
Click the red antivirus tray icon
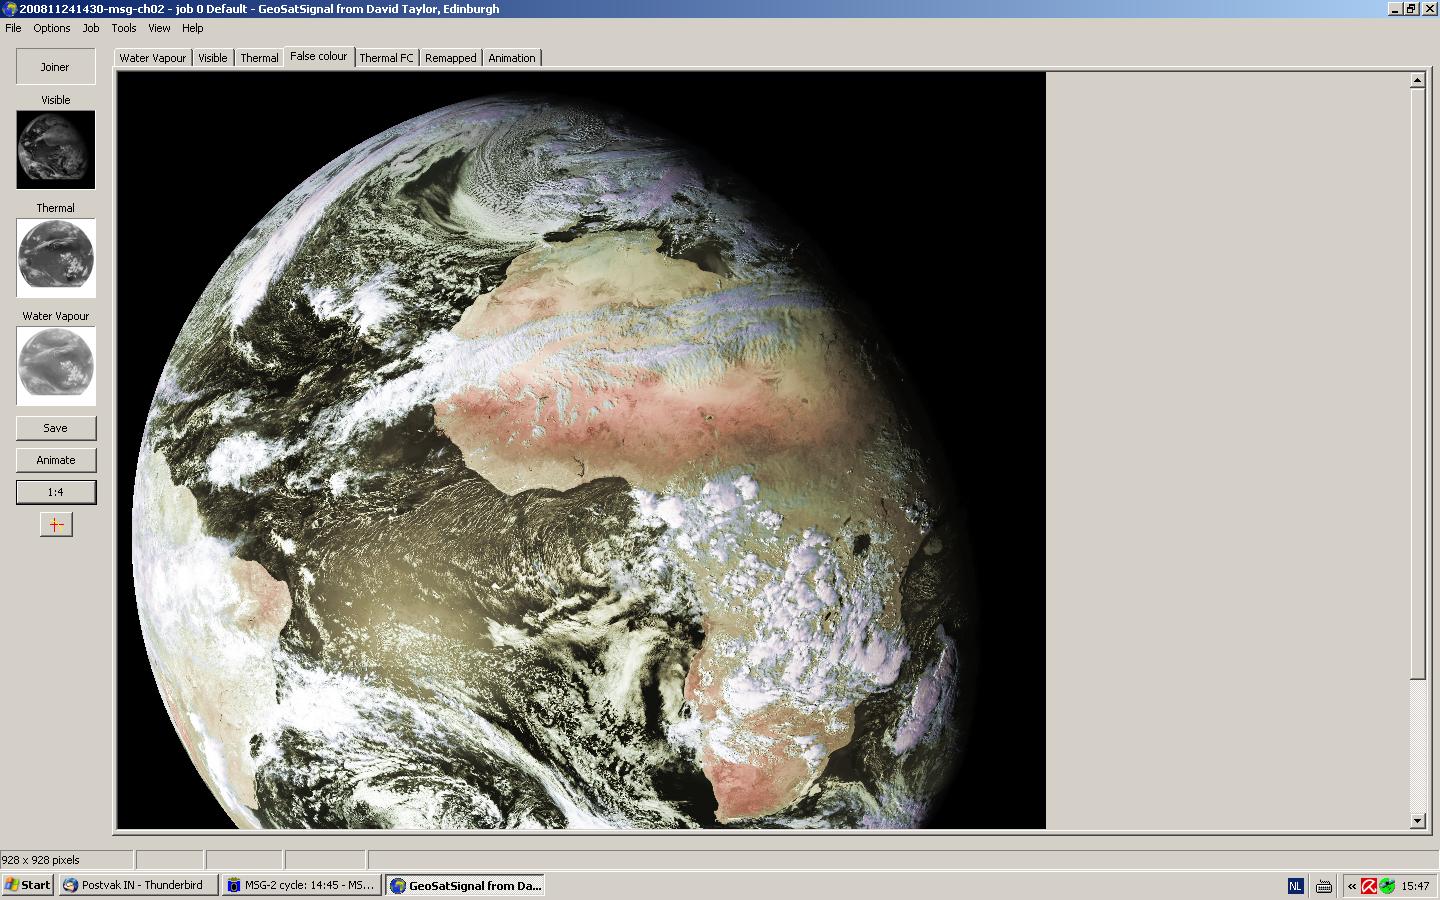pos(1369,886)
